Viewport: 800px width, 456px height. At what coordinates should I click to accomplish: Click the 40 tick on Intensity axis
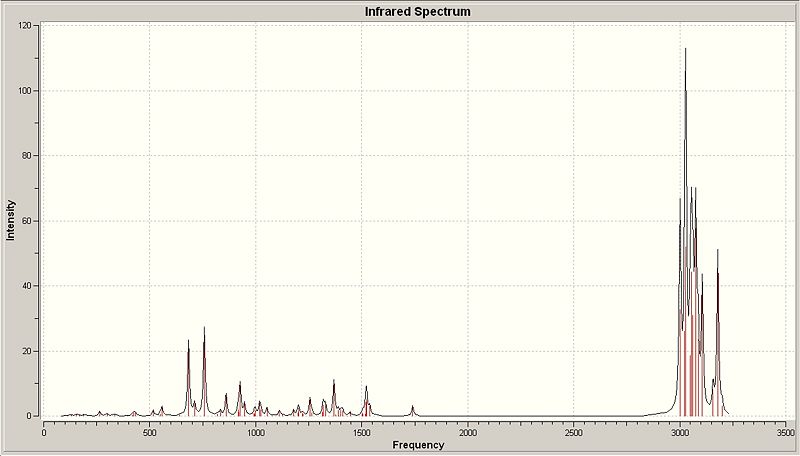click(x=27, y=286)
